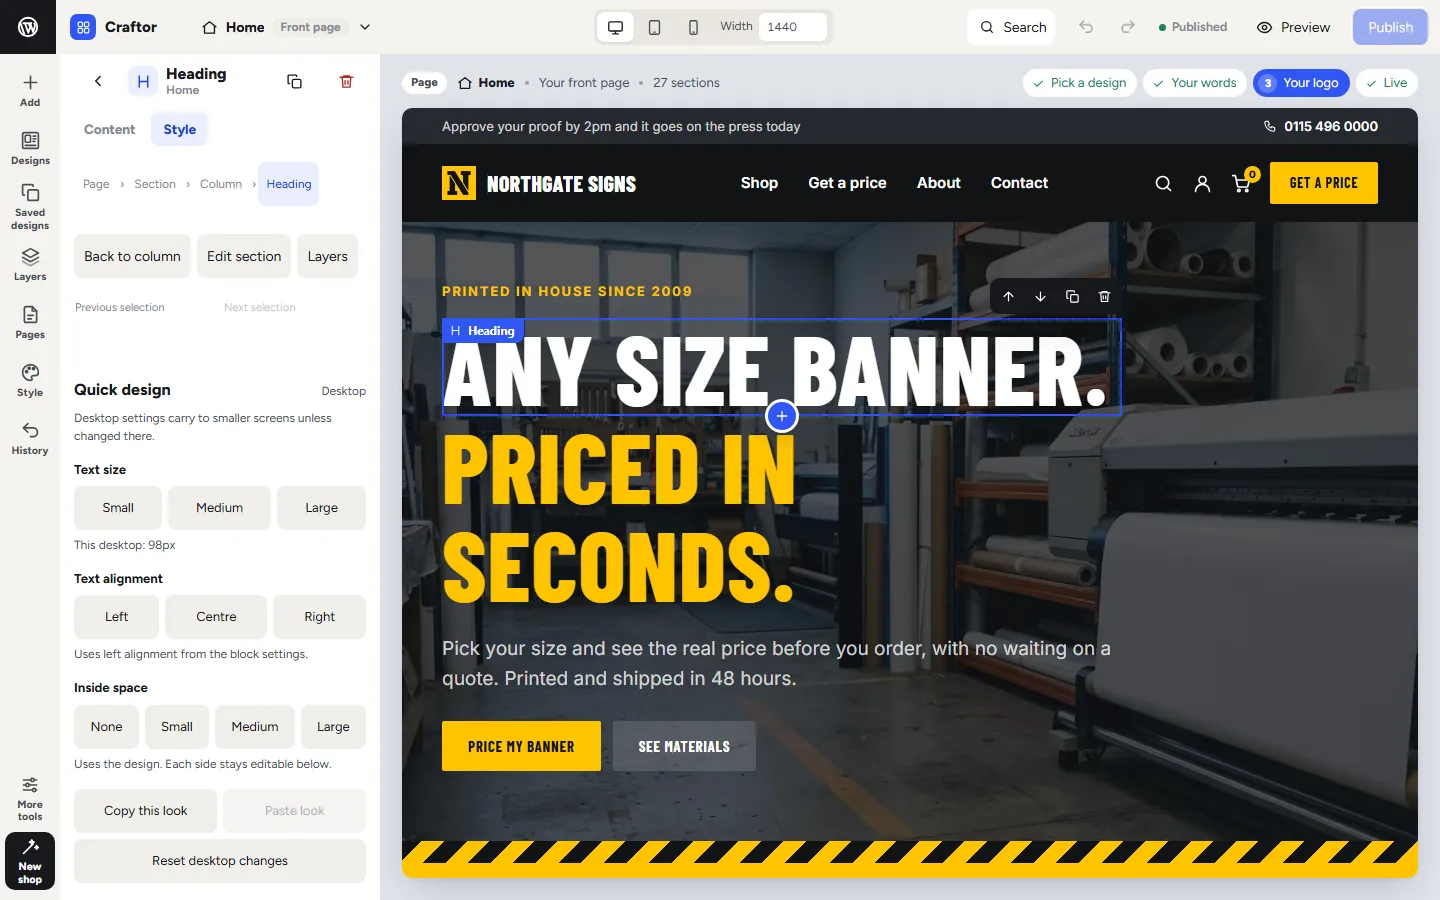The width and height of the screenshot is (1440, 900).
Task: Go back with the panel back arrow
Action: point(98,81)
